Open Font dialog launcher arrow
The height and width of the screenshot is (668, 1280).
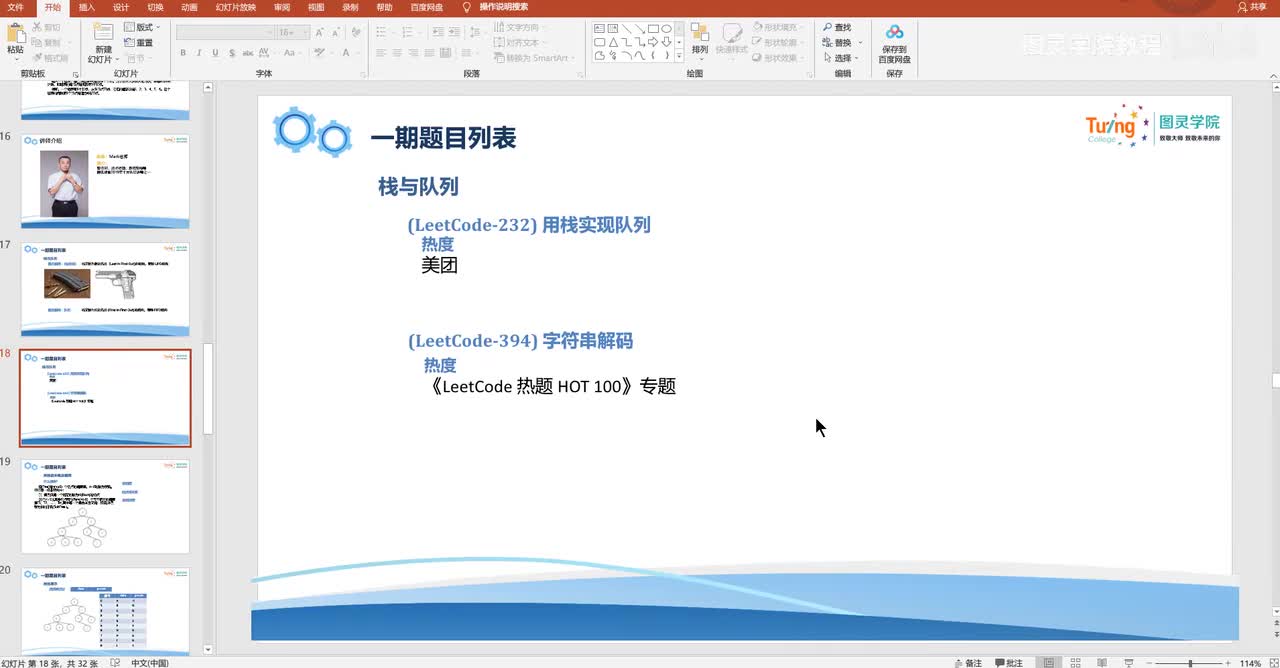coord(363,74)
